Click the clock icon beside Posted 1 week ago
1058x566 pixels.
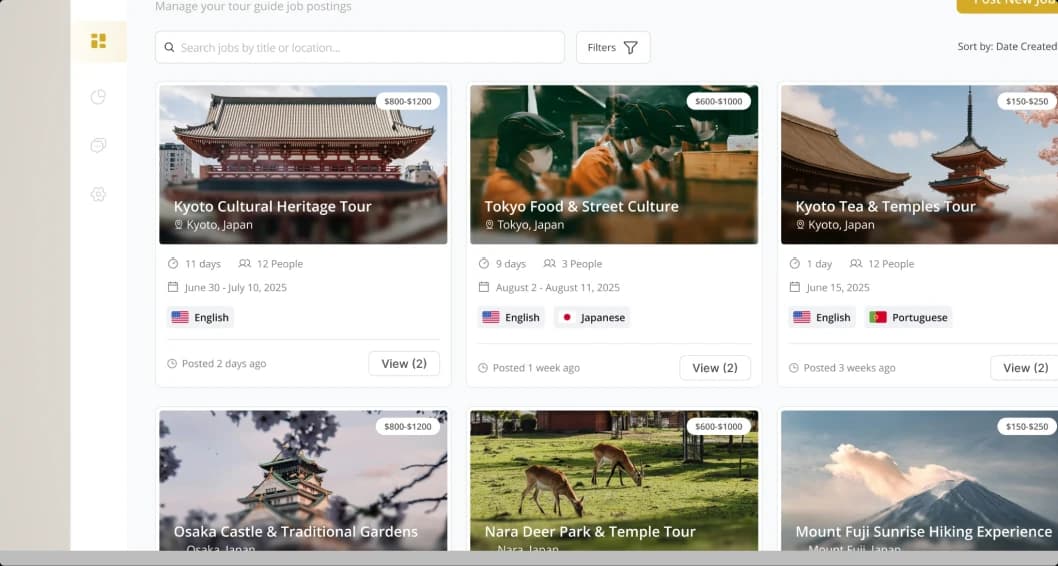coord(483,368)
